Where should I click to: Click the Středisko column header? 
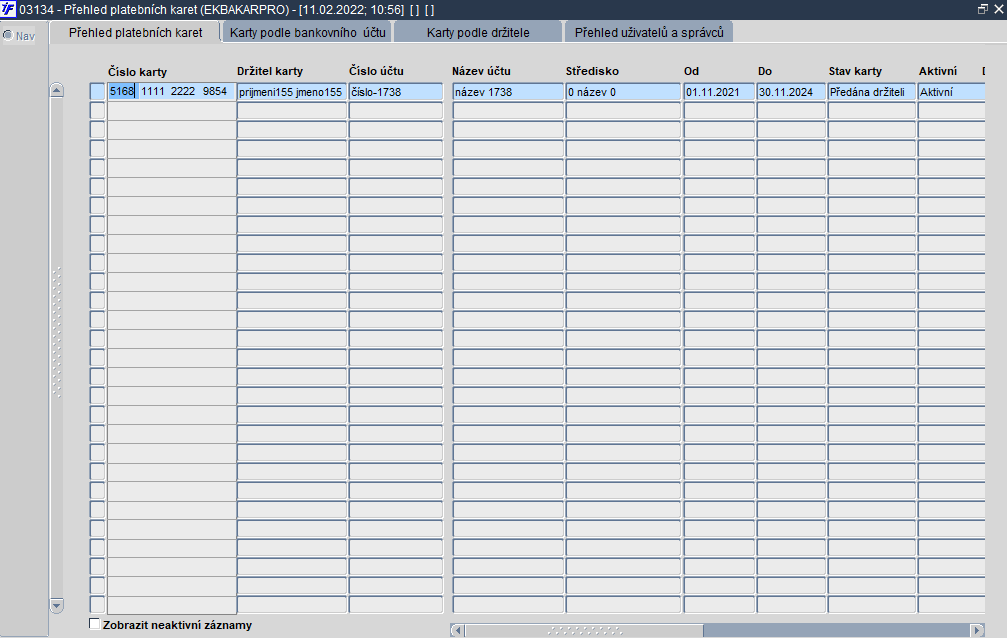[592, 71]
